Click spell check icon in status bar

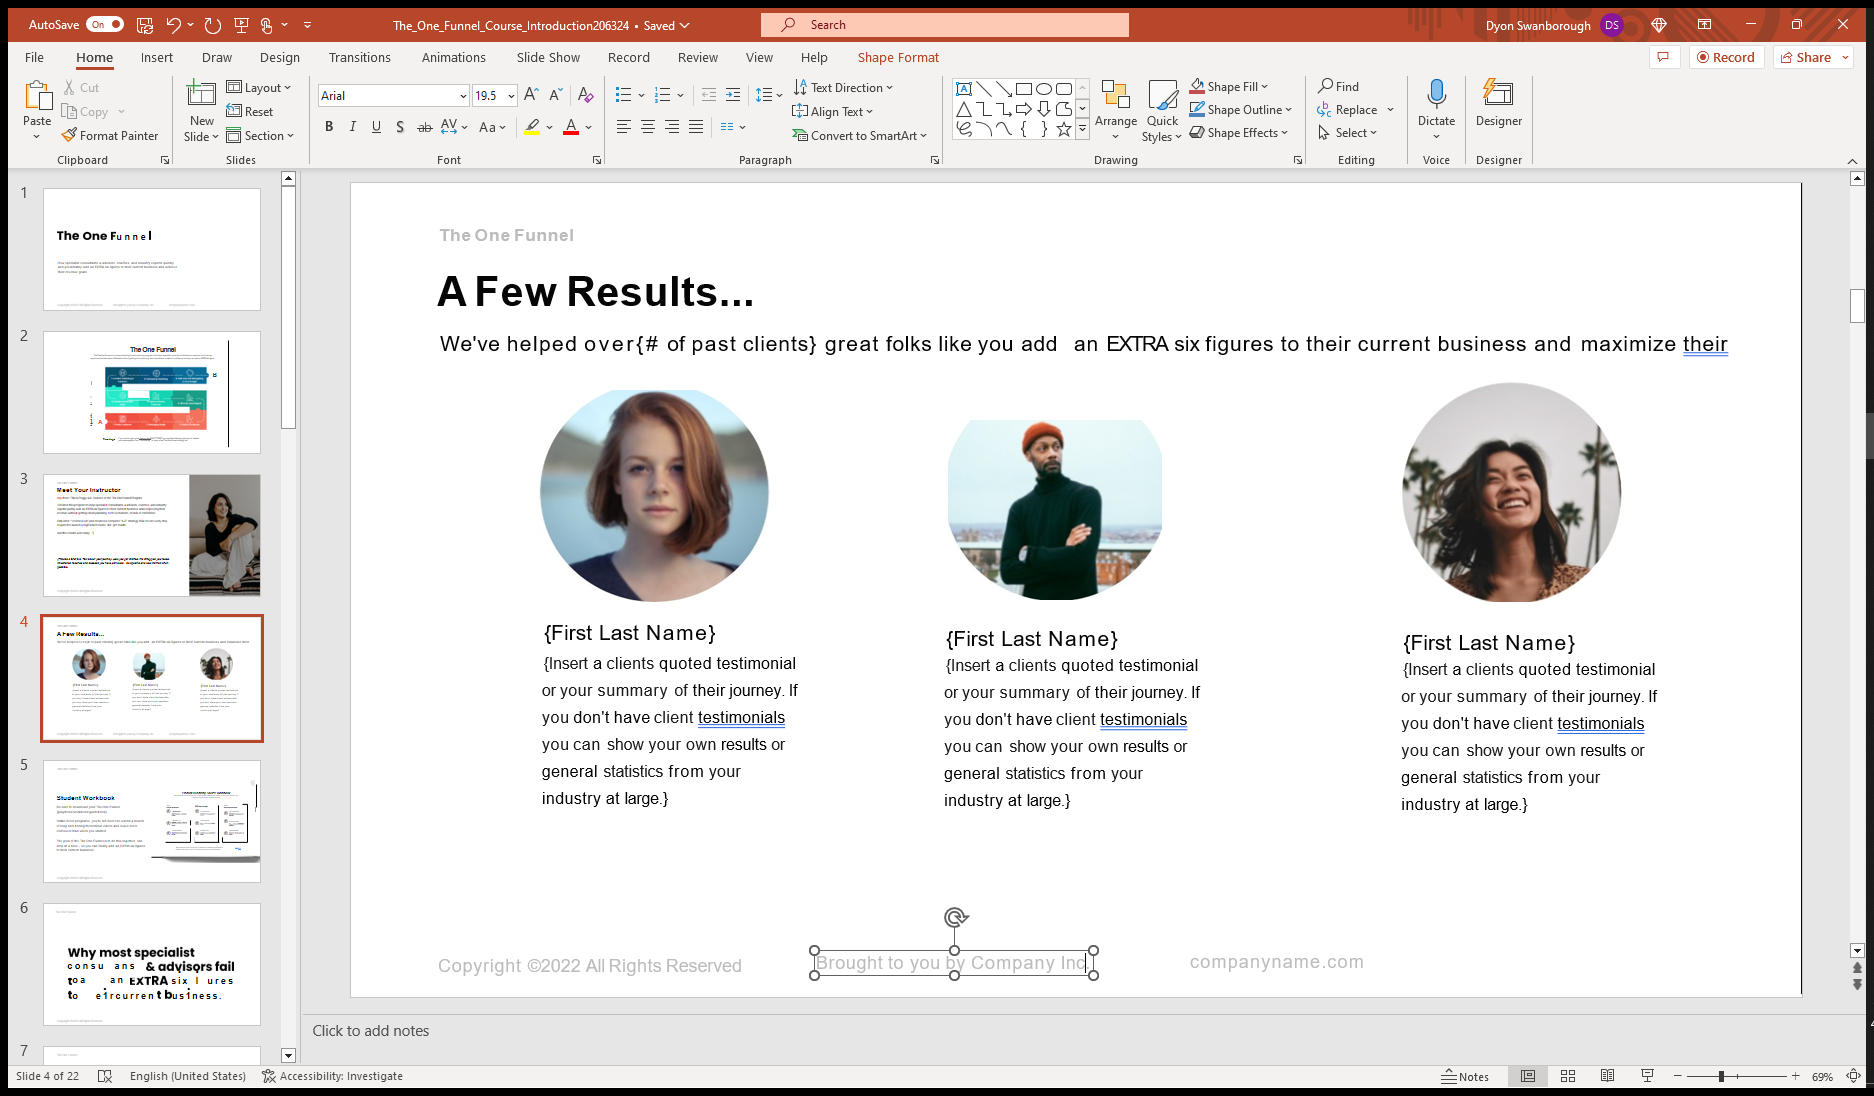pyautogui.click(x=105, y=1076)
